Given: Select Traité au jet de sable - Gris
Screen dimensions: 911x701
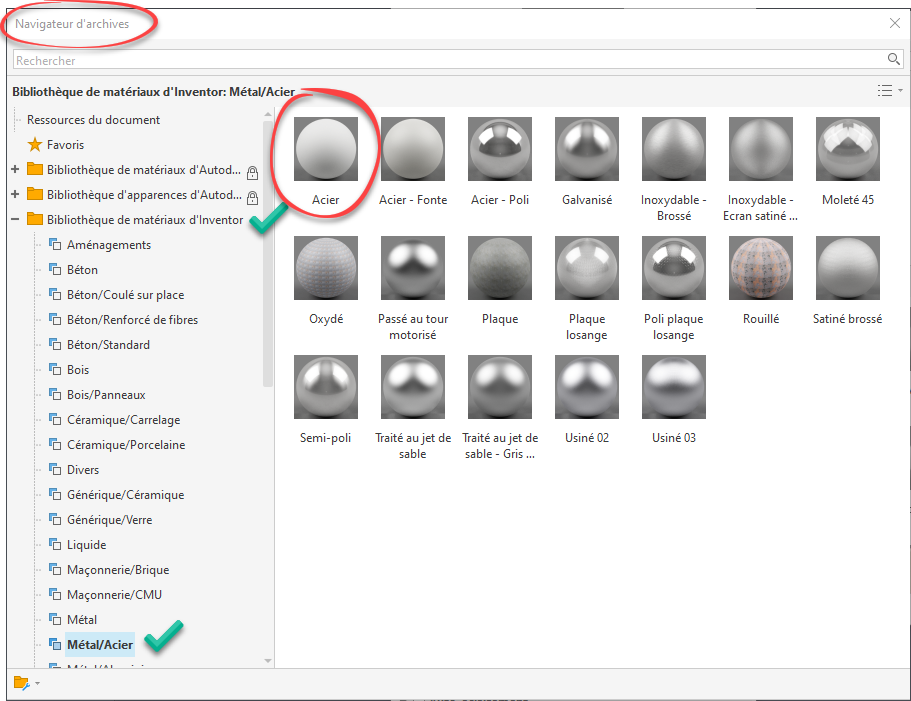Looking at the screenshot, I should (x=500, y=387).
